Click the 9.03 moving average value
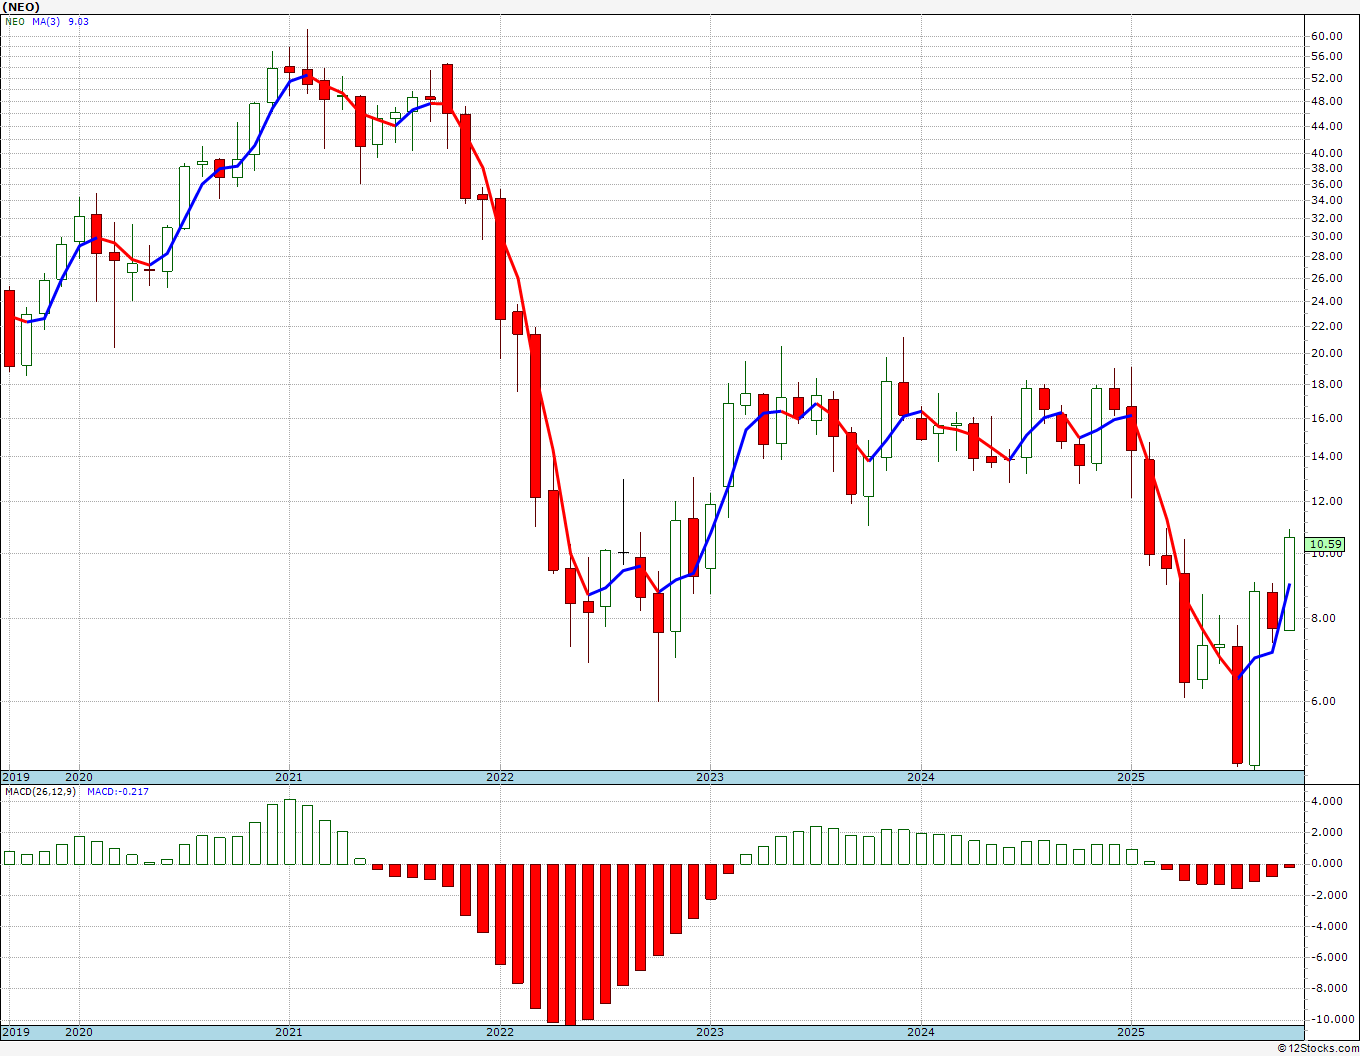This screenshot has height=1056, width=1360. pyautogui.click(x=78, y=21)
